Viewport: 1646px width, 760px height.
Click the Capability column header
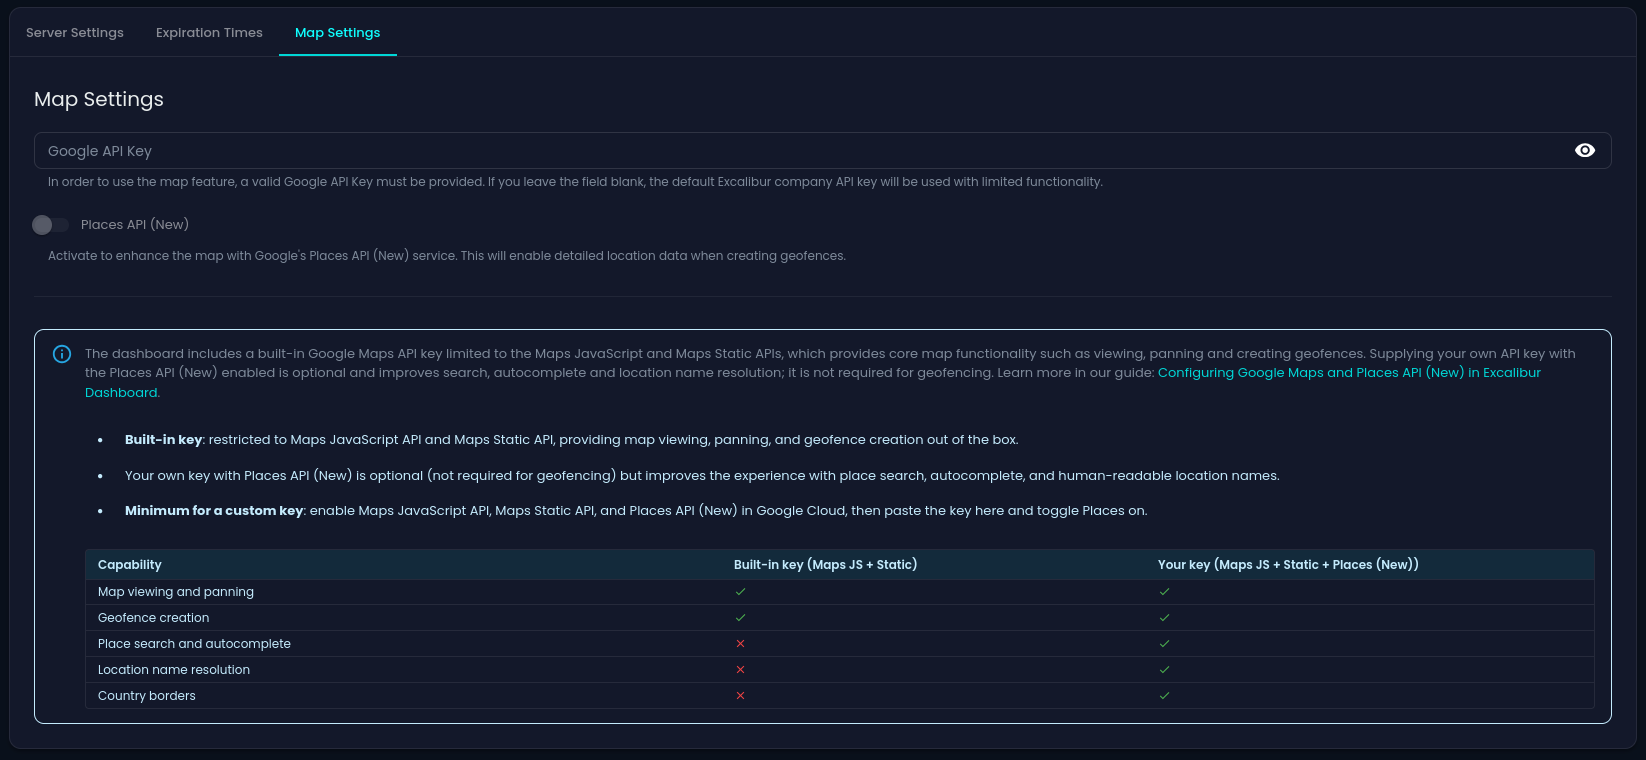[130, 565]
